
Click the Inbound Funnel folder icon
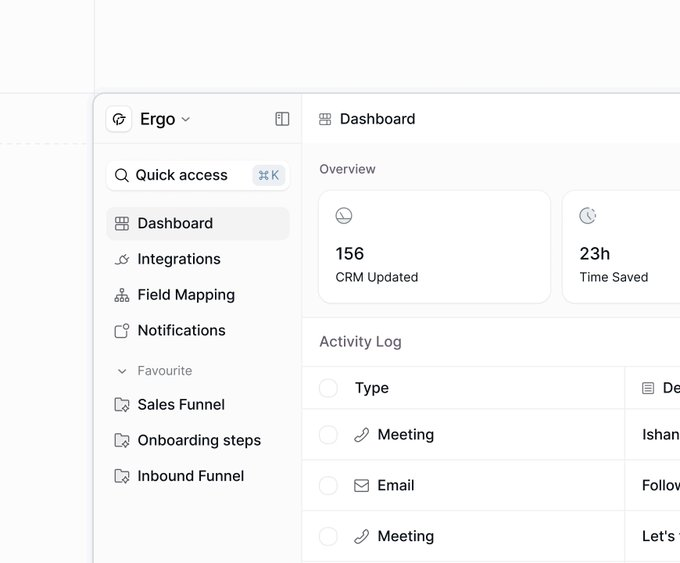(122, 476)
